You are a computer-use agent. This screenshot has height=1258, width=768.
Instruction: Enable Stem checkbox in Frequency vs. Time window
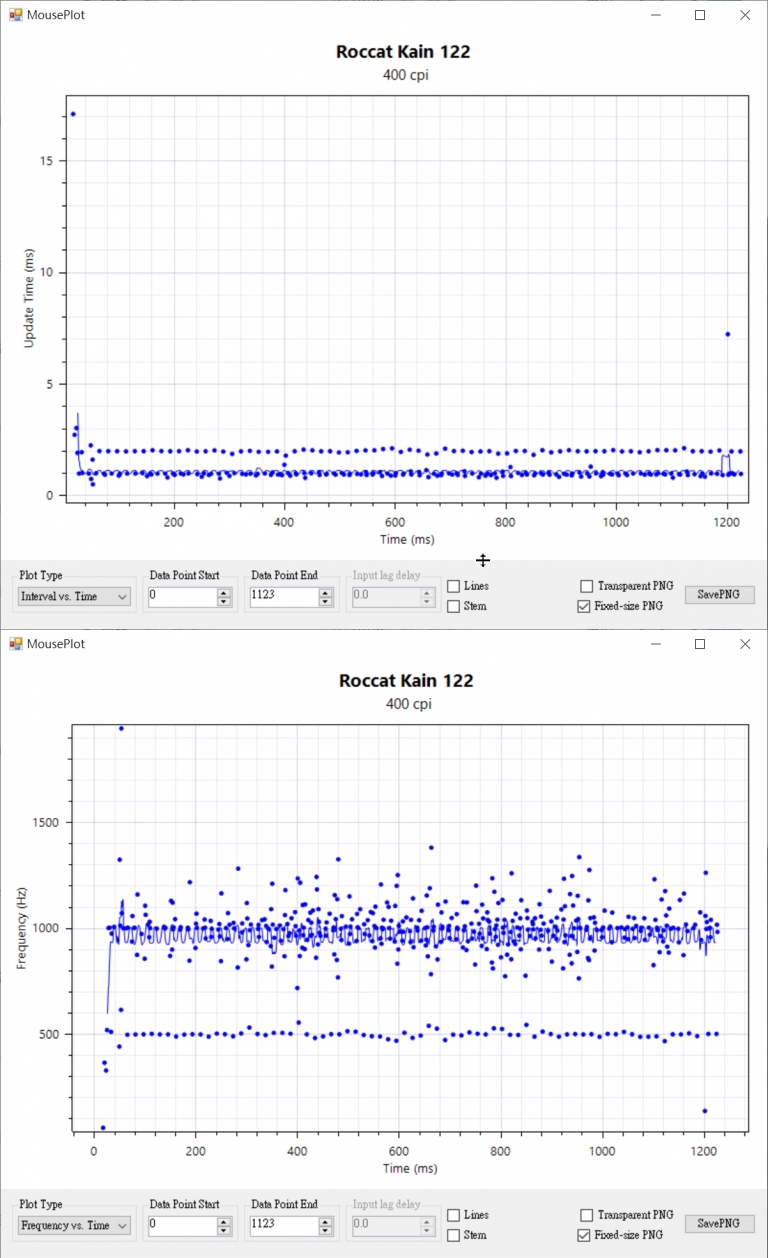[454, 1235]
